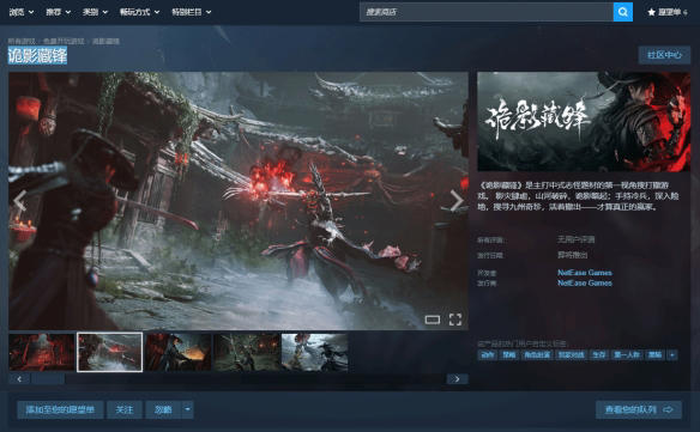Image resolution: width=700 pixels, height=432 pixels.
Task: Click the third user tag 角色扮演
Action: click(x=537, y=355)
